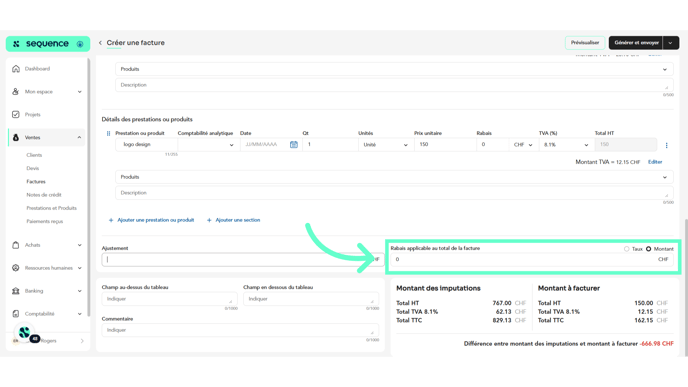Click Ajouter une prestation ou produit
Screen dimensions: 688x387
[x=151, y=220]
